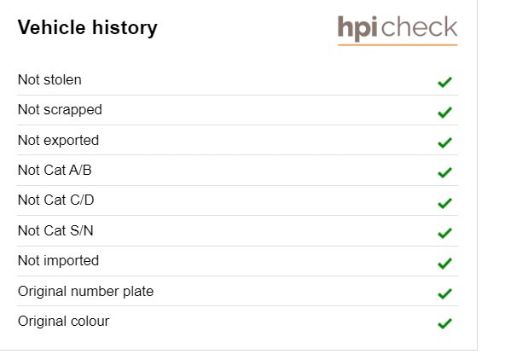Click the Original colour checkmark
The image size is (511, 360).
tap(445, 323)
